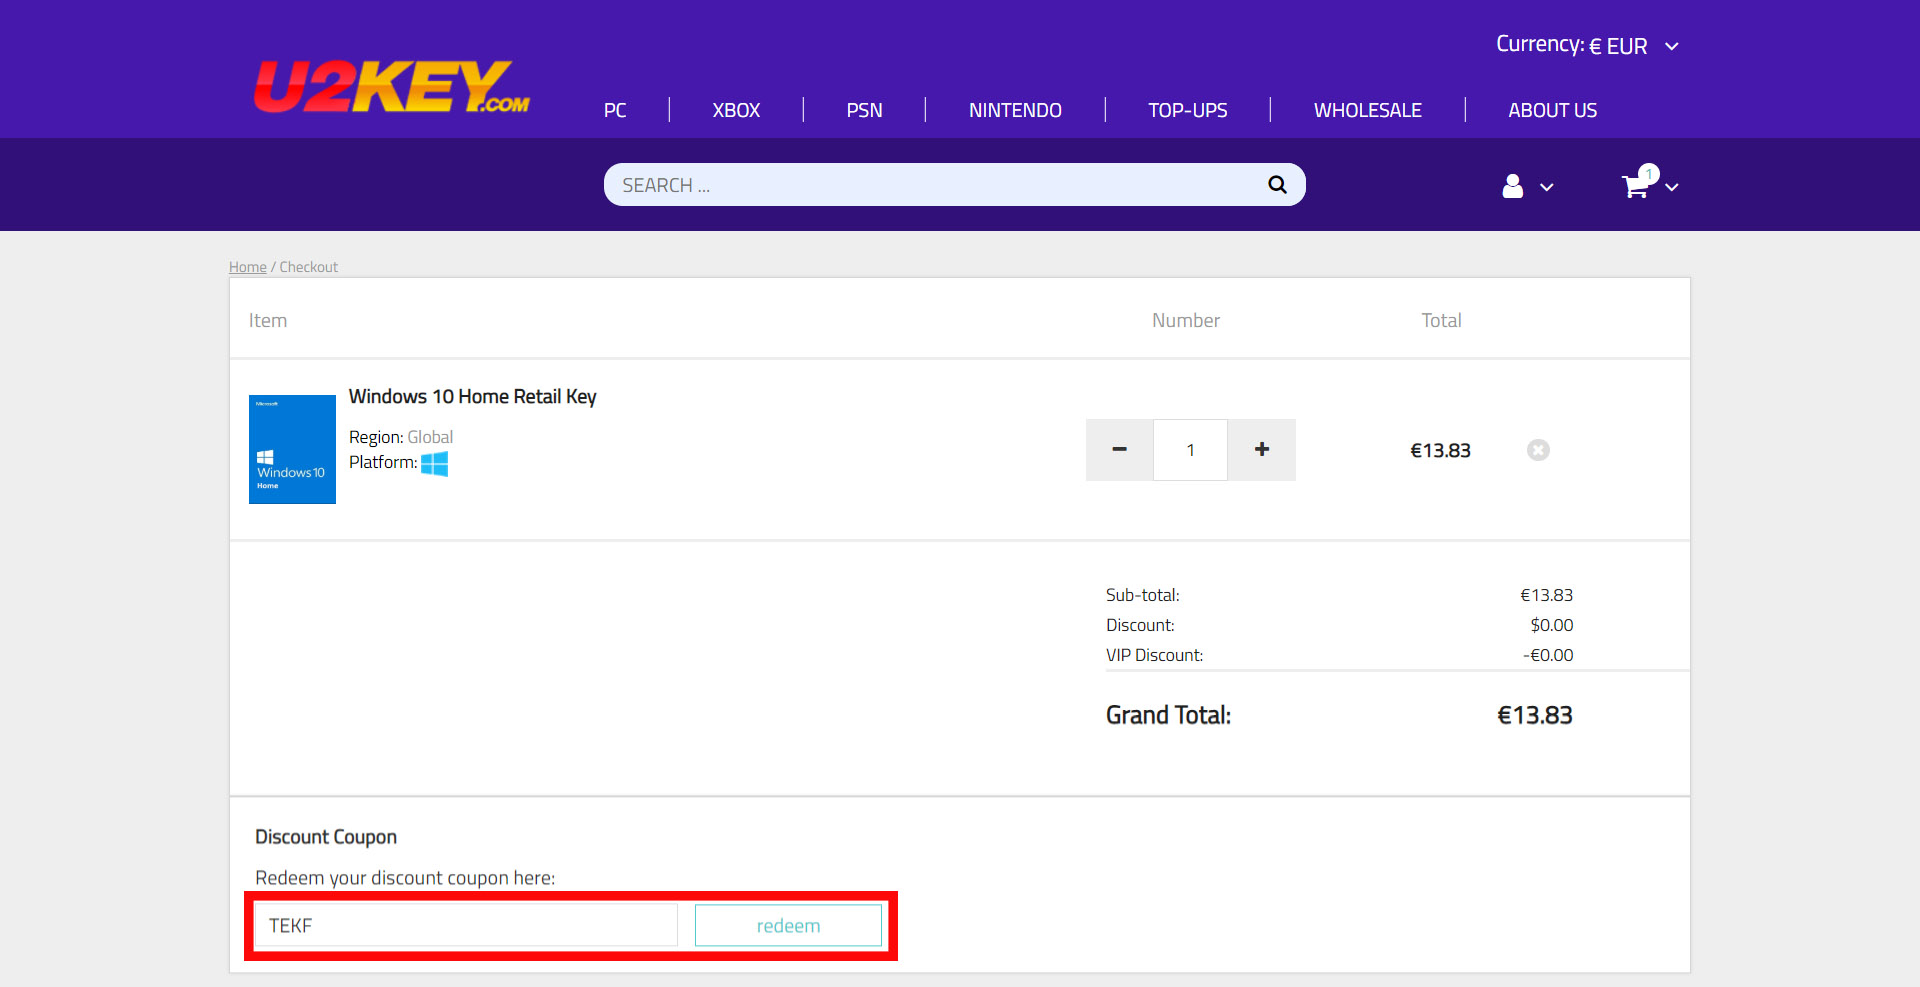Click the Windows 10 Home product thumbnail
The height and width of the screenshot is (987, 1920).
[292, 449]
